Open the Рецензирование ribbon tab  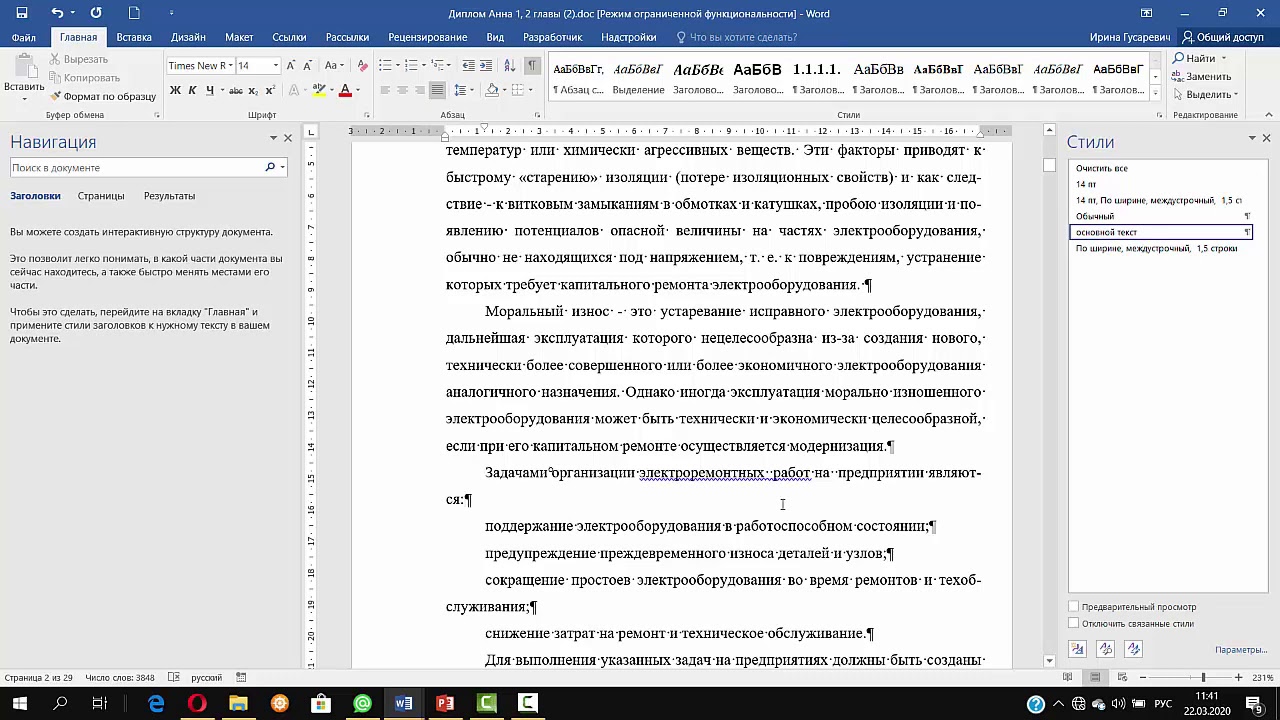point(427,37)
